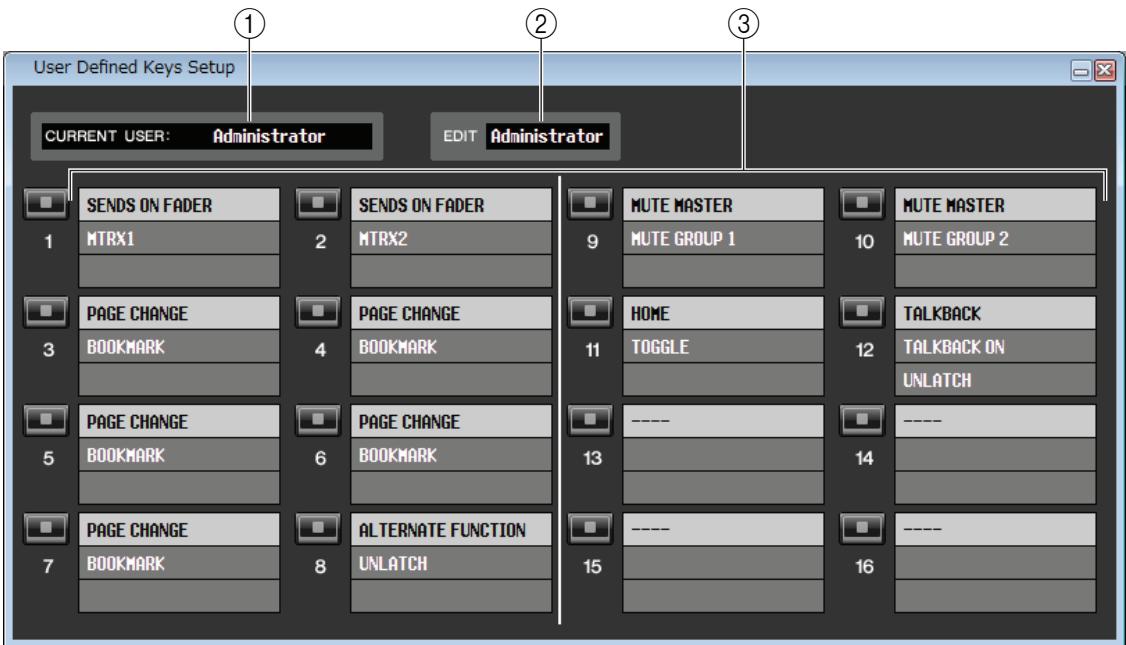Click the user defined key 15 button
1126x645 pixels.
pos(590,529)
